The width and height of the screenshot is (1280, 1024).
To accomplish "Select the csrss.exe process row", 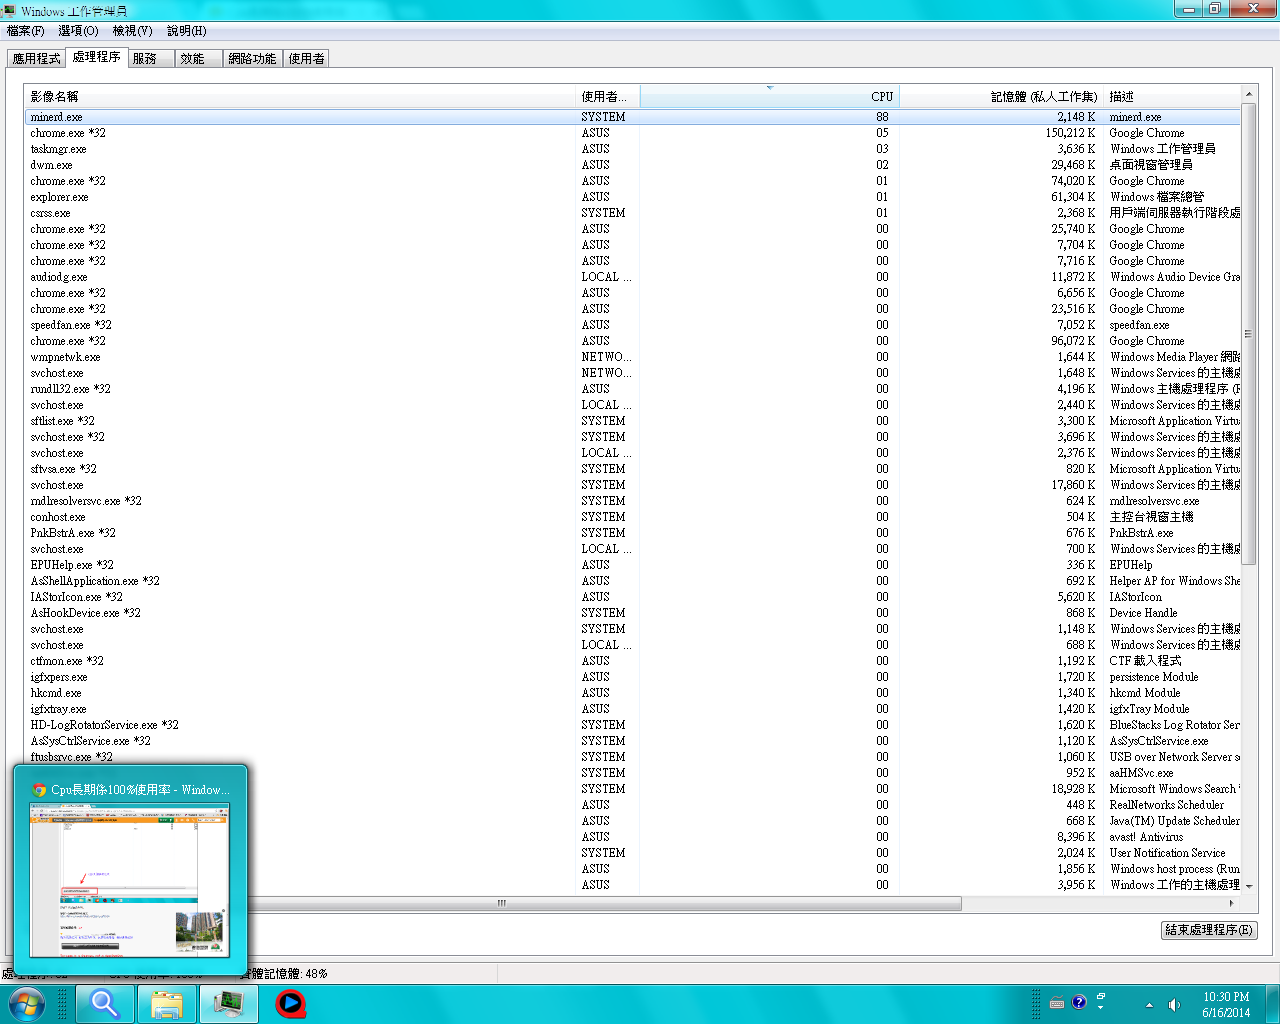I will 632,213.
